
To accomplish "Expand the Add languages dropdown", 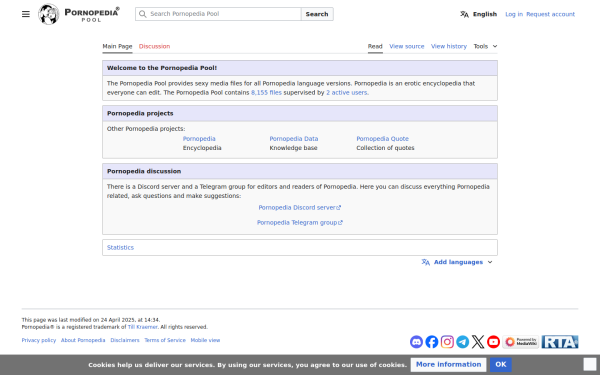I will pos(457,262).
